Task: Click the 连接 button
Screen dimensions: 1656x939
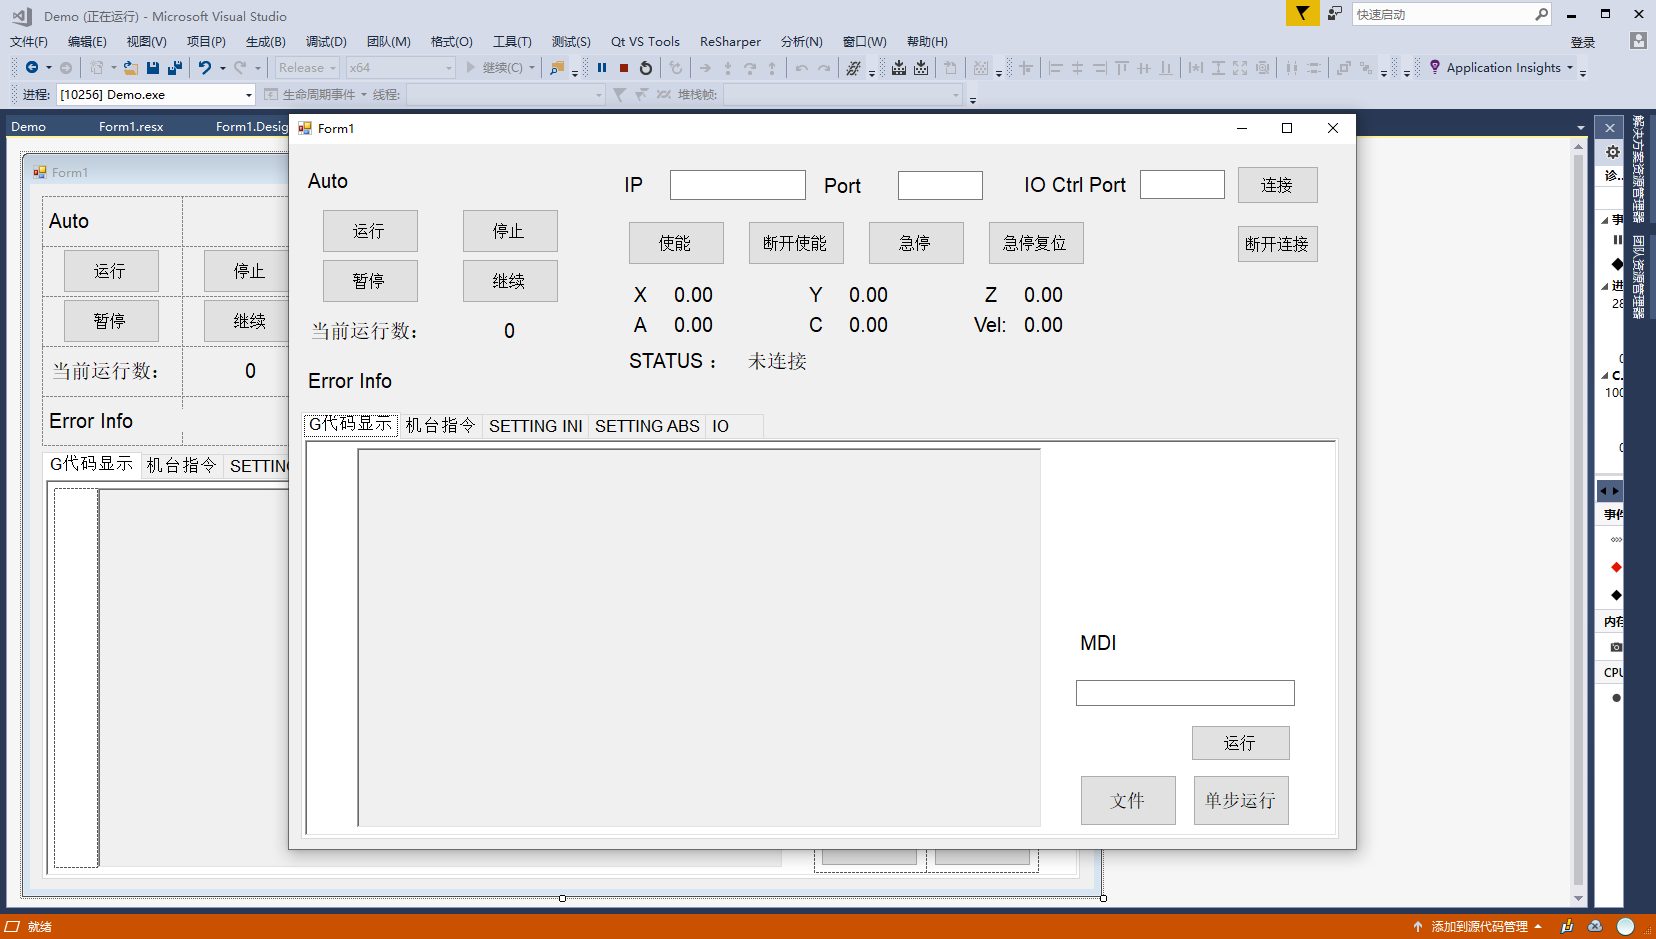Action: coord(1277,185)
